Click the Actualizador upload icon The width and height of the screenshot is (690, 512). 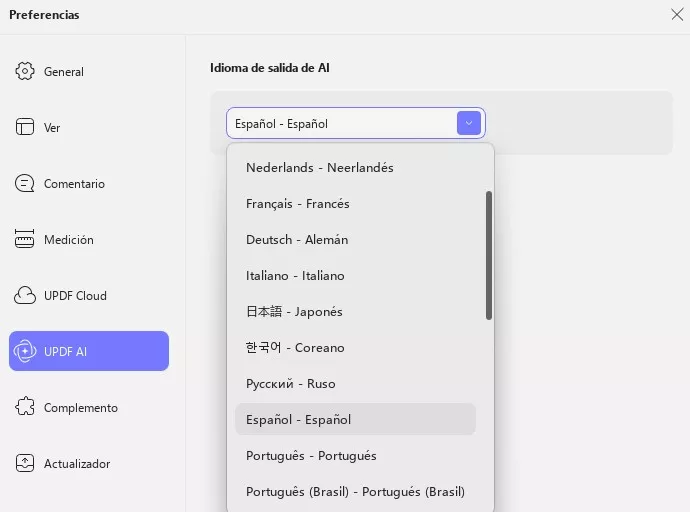25,463
